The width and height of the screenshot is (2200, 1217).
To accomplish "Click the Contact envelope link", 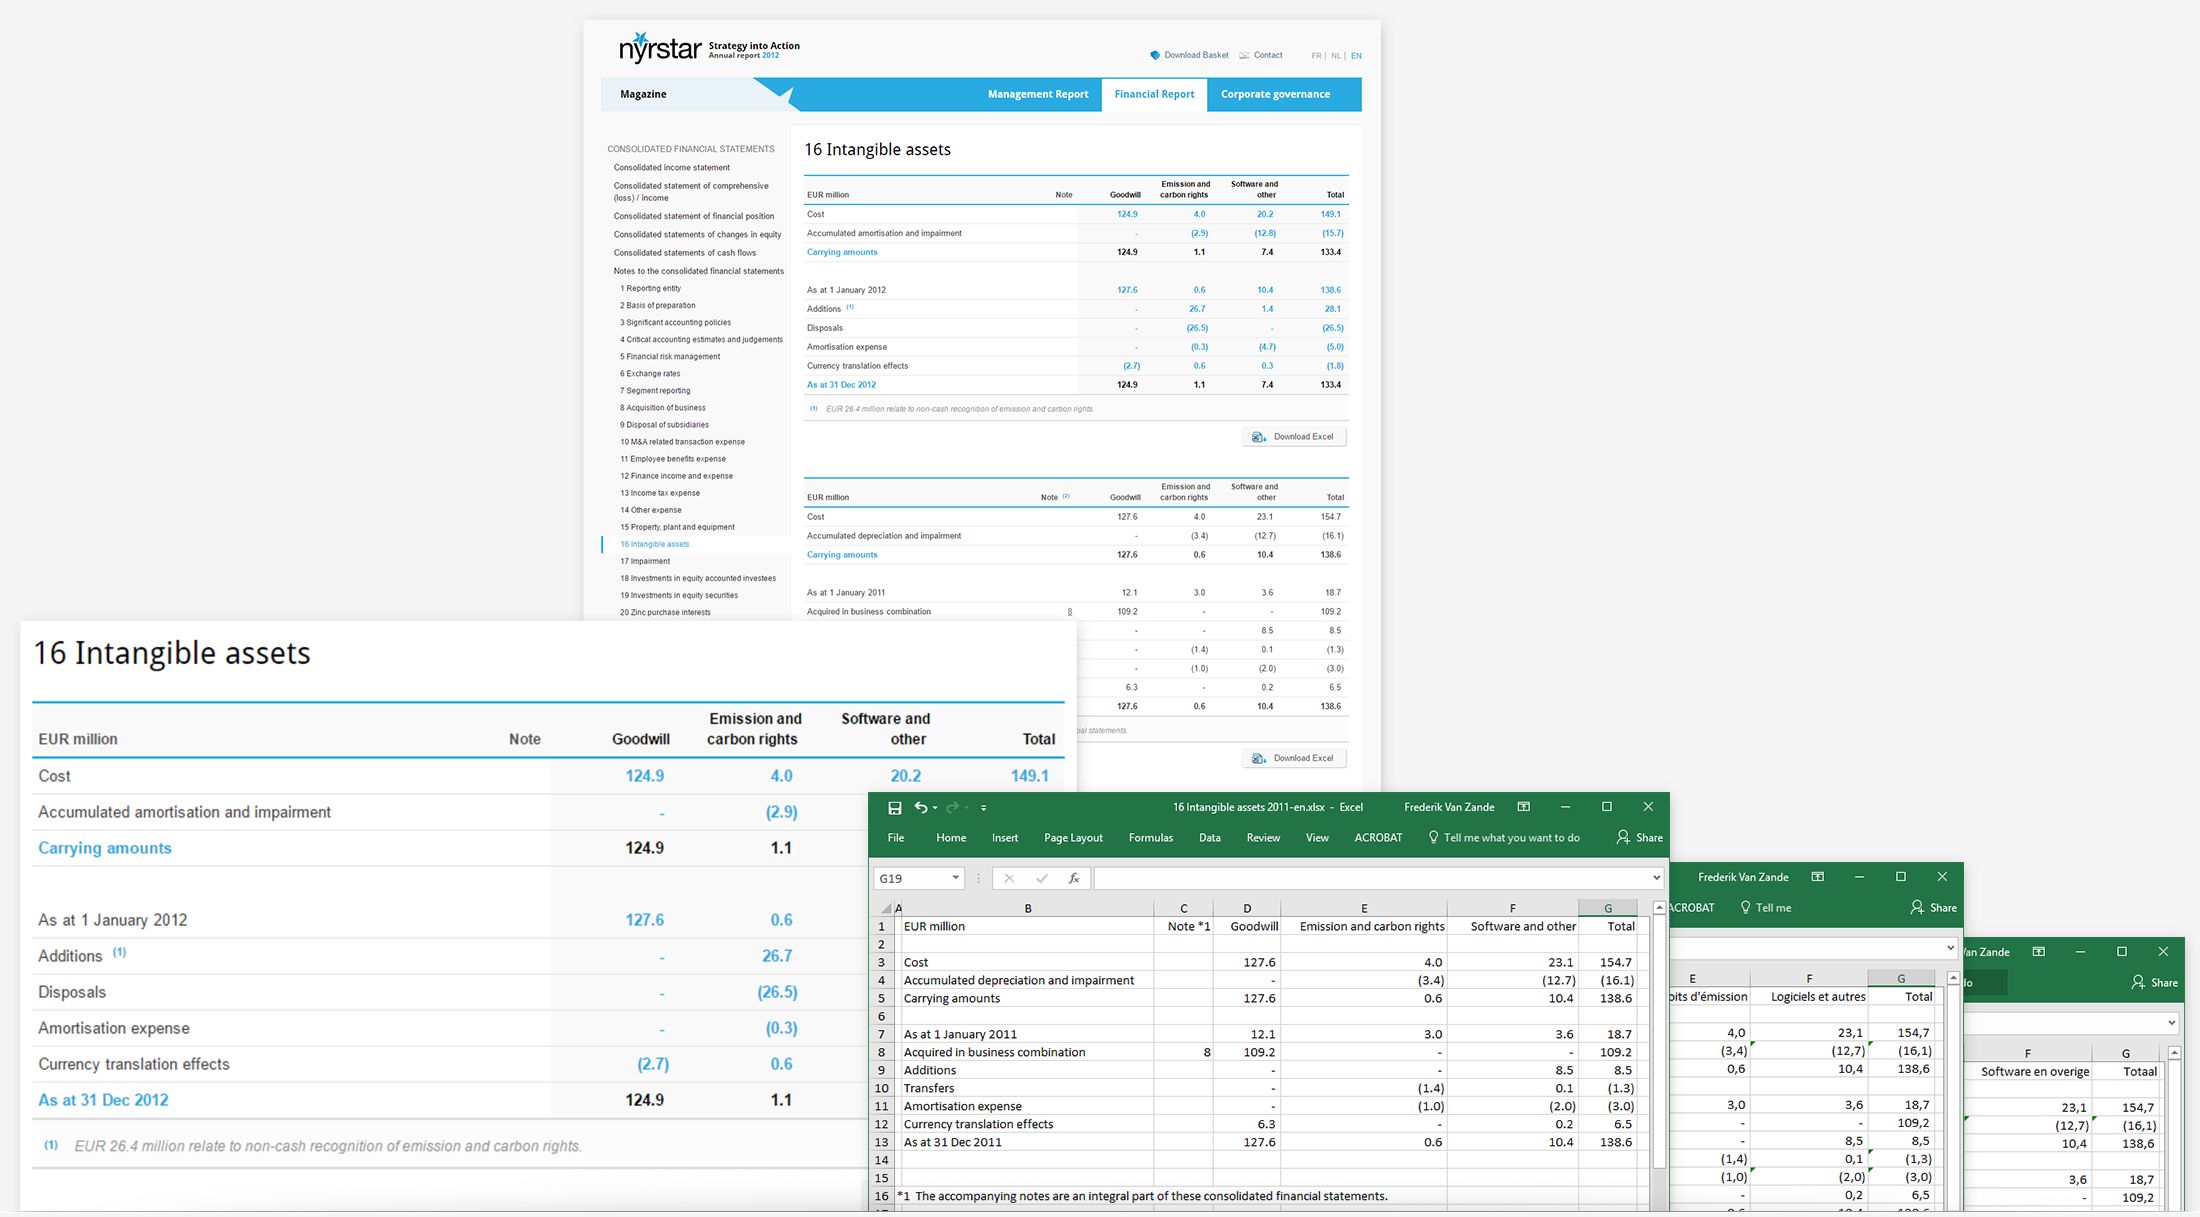I will (1261, 55).
